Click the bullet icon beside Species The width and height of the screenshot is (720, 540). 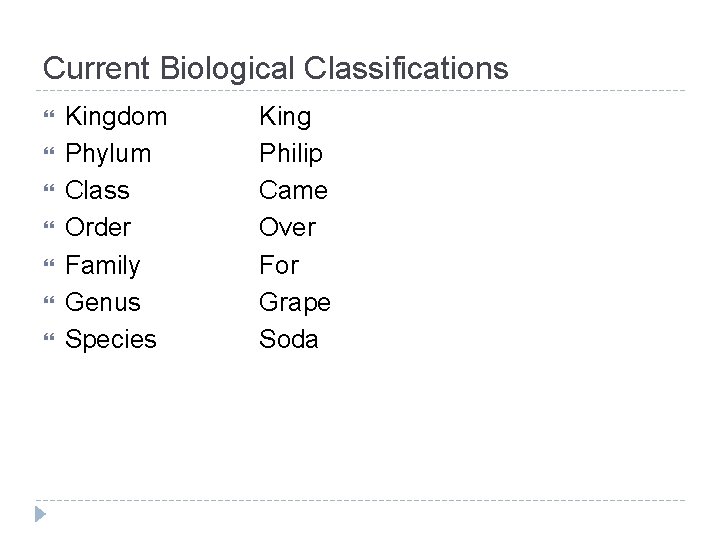pos(49,340)
